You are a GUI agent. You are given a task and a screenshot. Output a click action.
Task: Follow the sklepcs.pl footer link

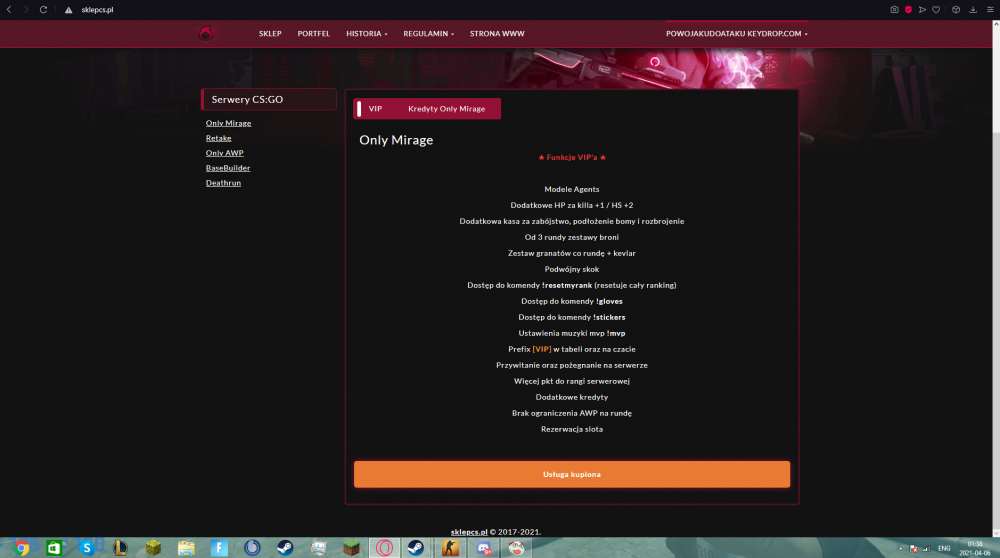tap(469, 532)
